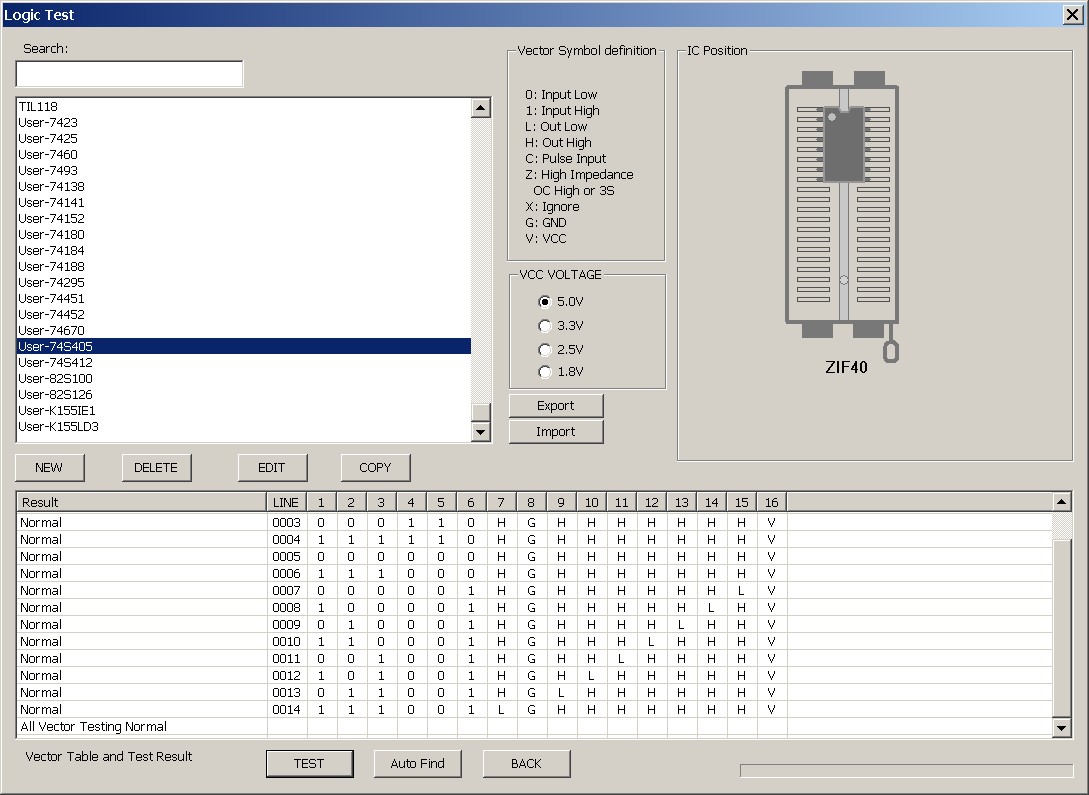
Task: Click the ZIF40 socket image
Action: (842, 205)
